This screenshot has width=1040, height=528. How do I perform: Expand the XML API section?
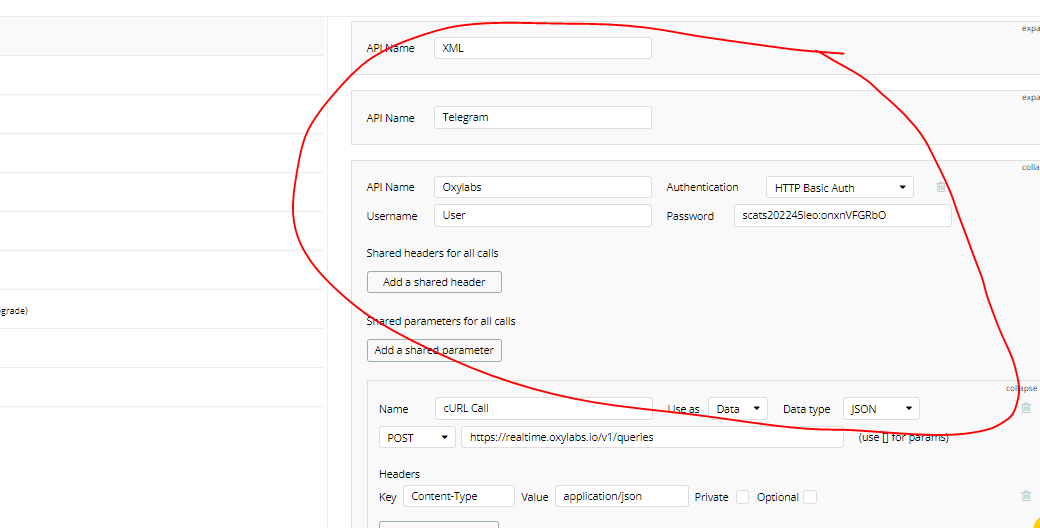1031,29
